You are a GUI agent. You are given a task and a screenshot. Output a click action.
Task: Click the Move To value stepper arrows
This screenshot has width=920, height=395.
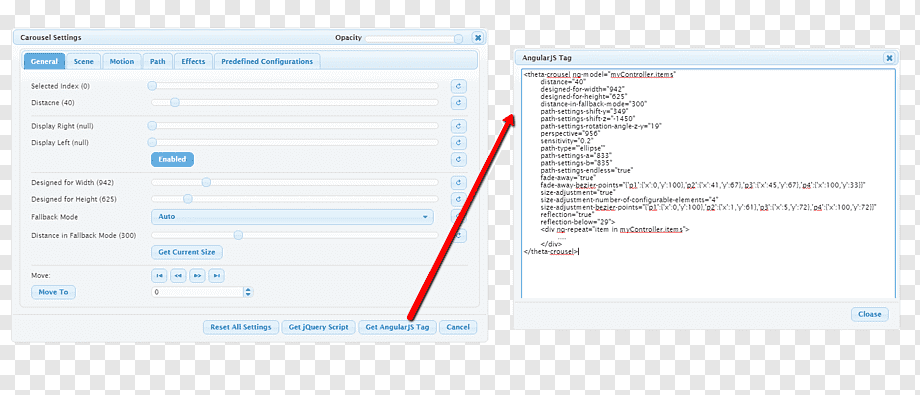[248, 292]
